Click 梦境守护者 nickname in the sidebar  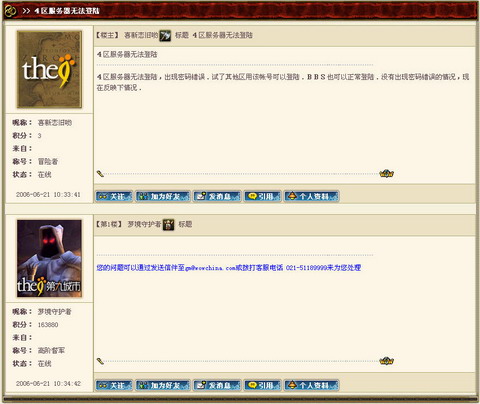coord(55,312)
